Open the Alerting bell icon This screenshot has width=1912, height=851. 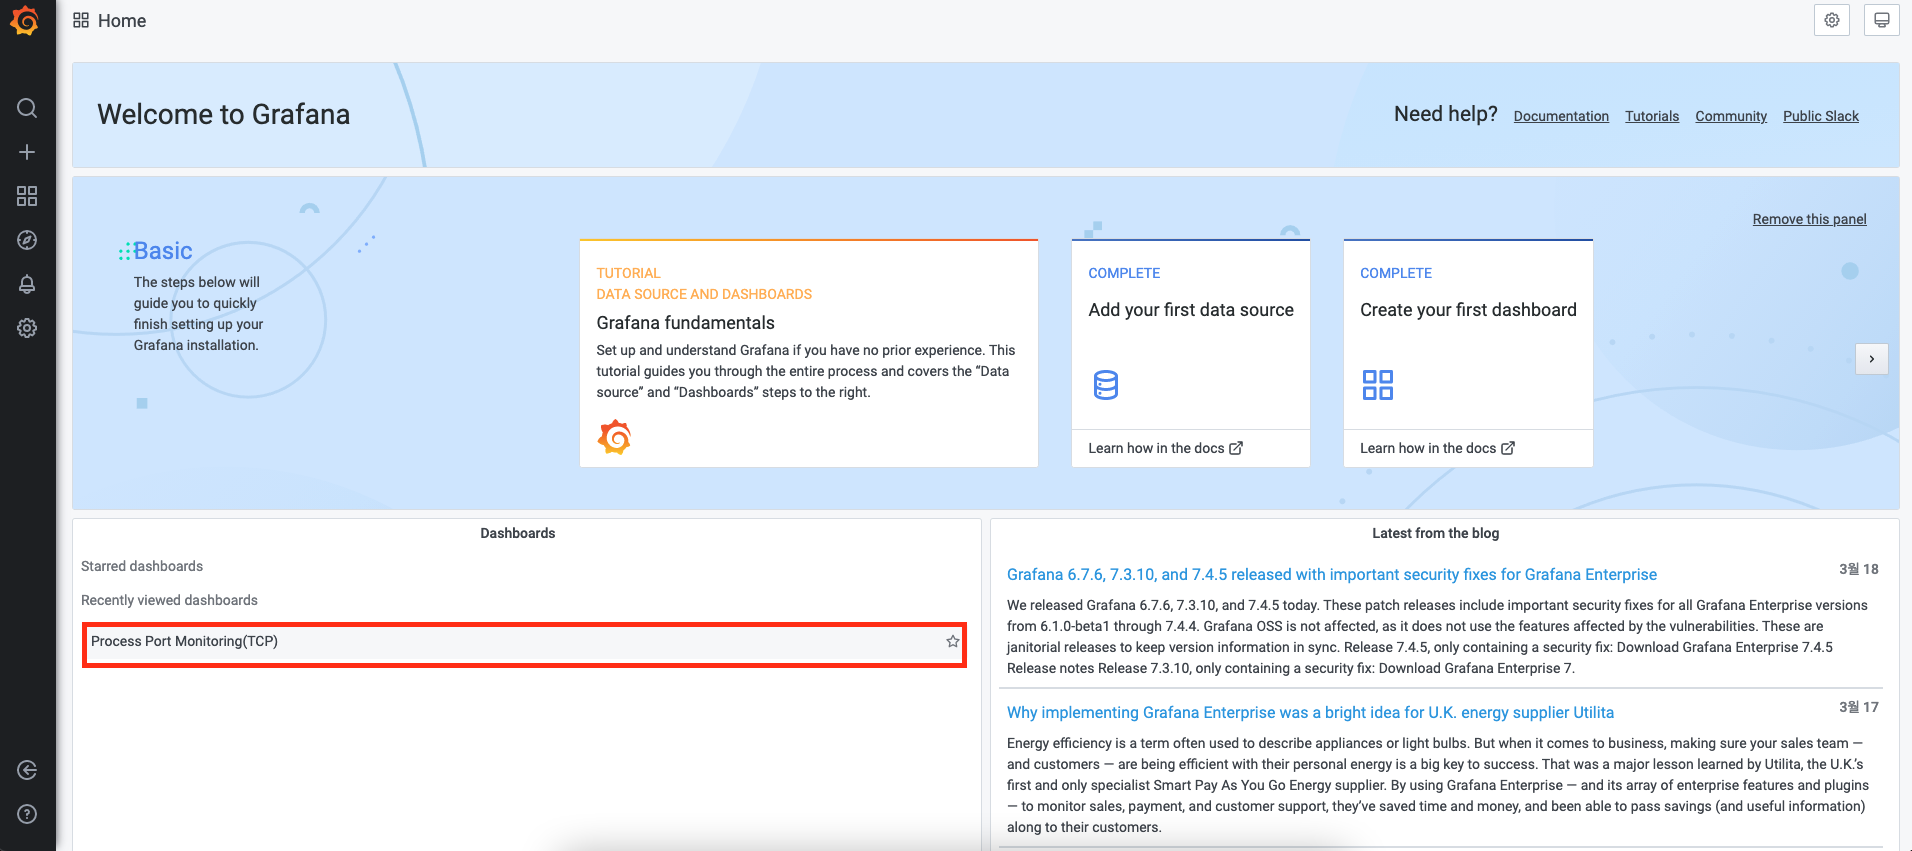[27, 284]
